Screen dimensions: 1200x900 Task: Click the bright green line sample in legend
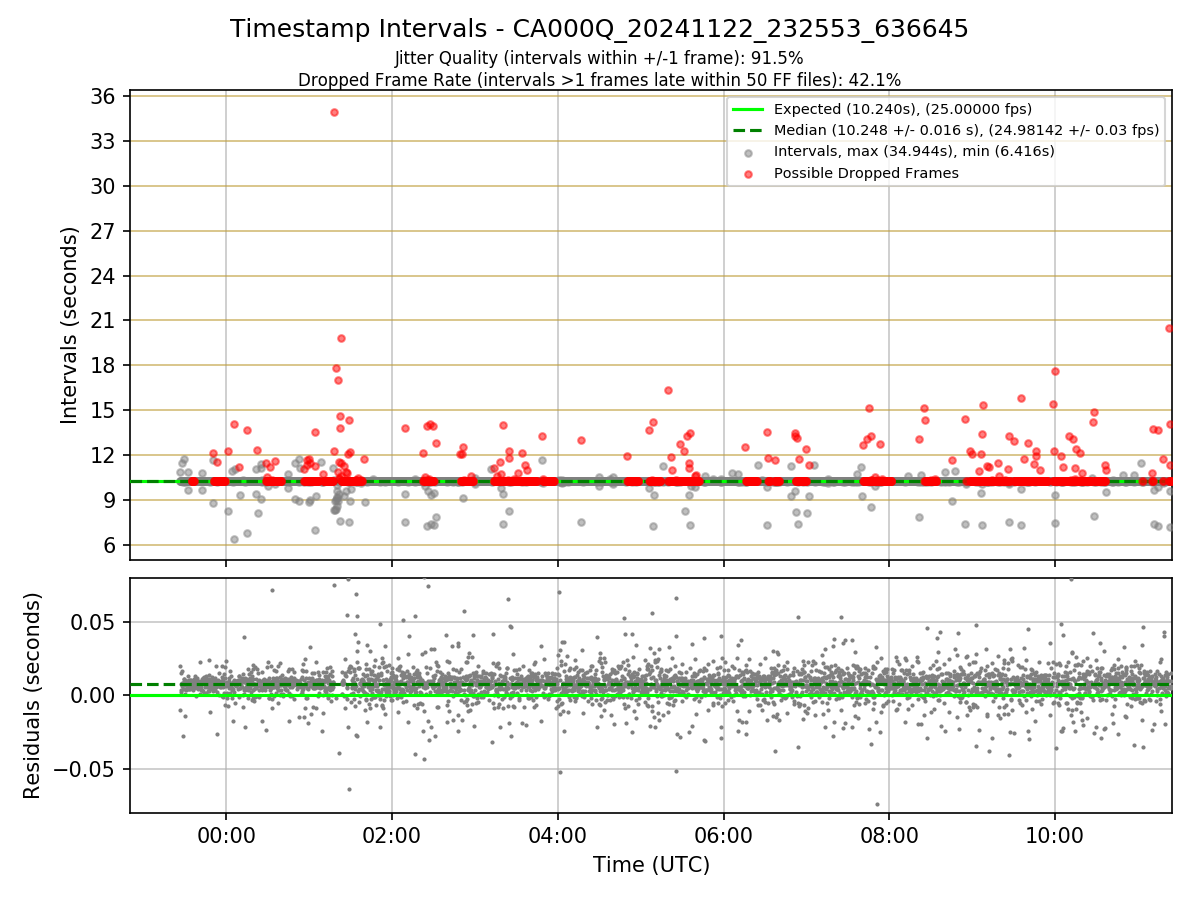click(748, 109)
